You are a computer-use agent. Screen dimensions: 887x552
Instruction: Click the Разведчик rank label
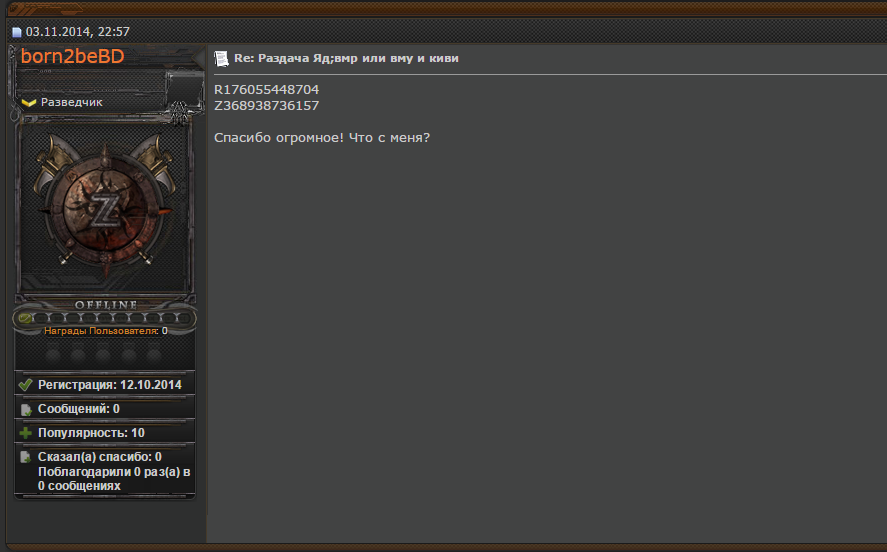point(71,102)
